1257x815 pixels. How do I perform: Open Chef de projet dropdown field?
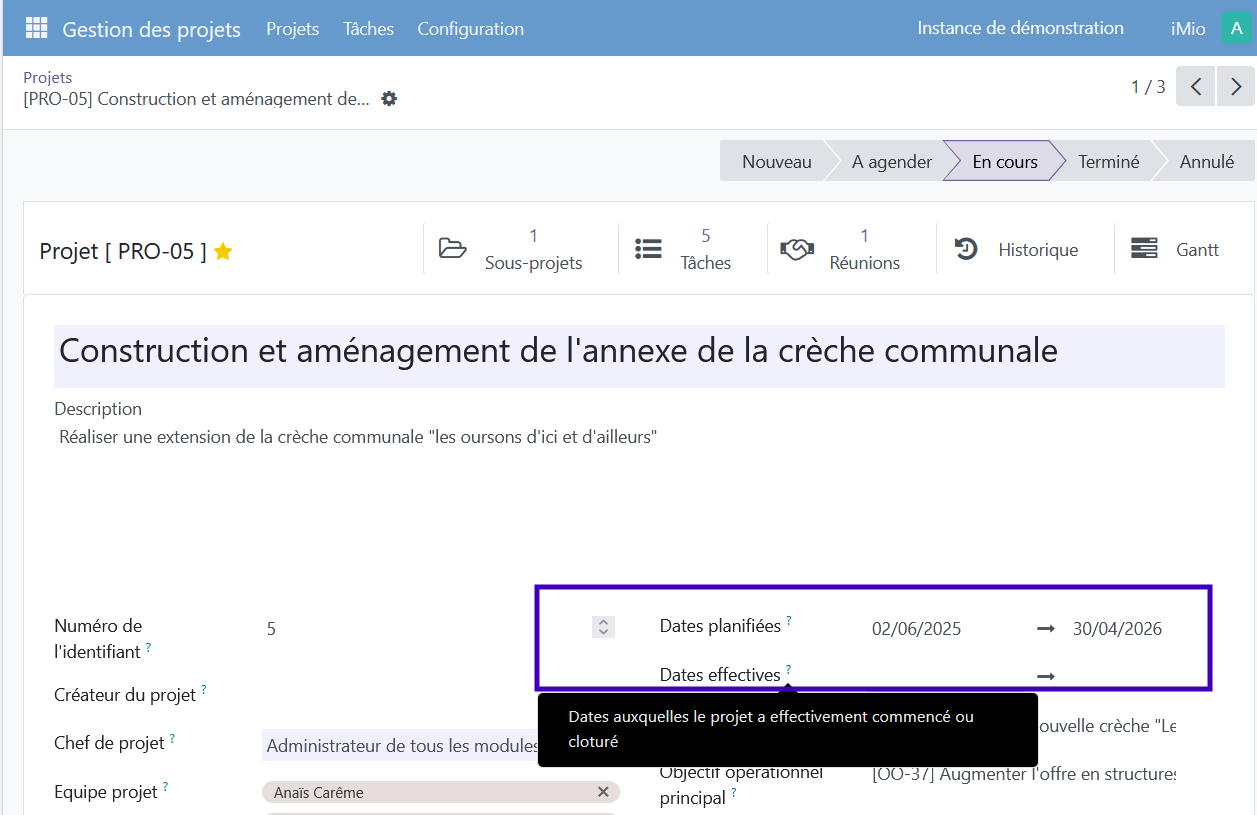coord(402,746)
